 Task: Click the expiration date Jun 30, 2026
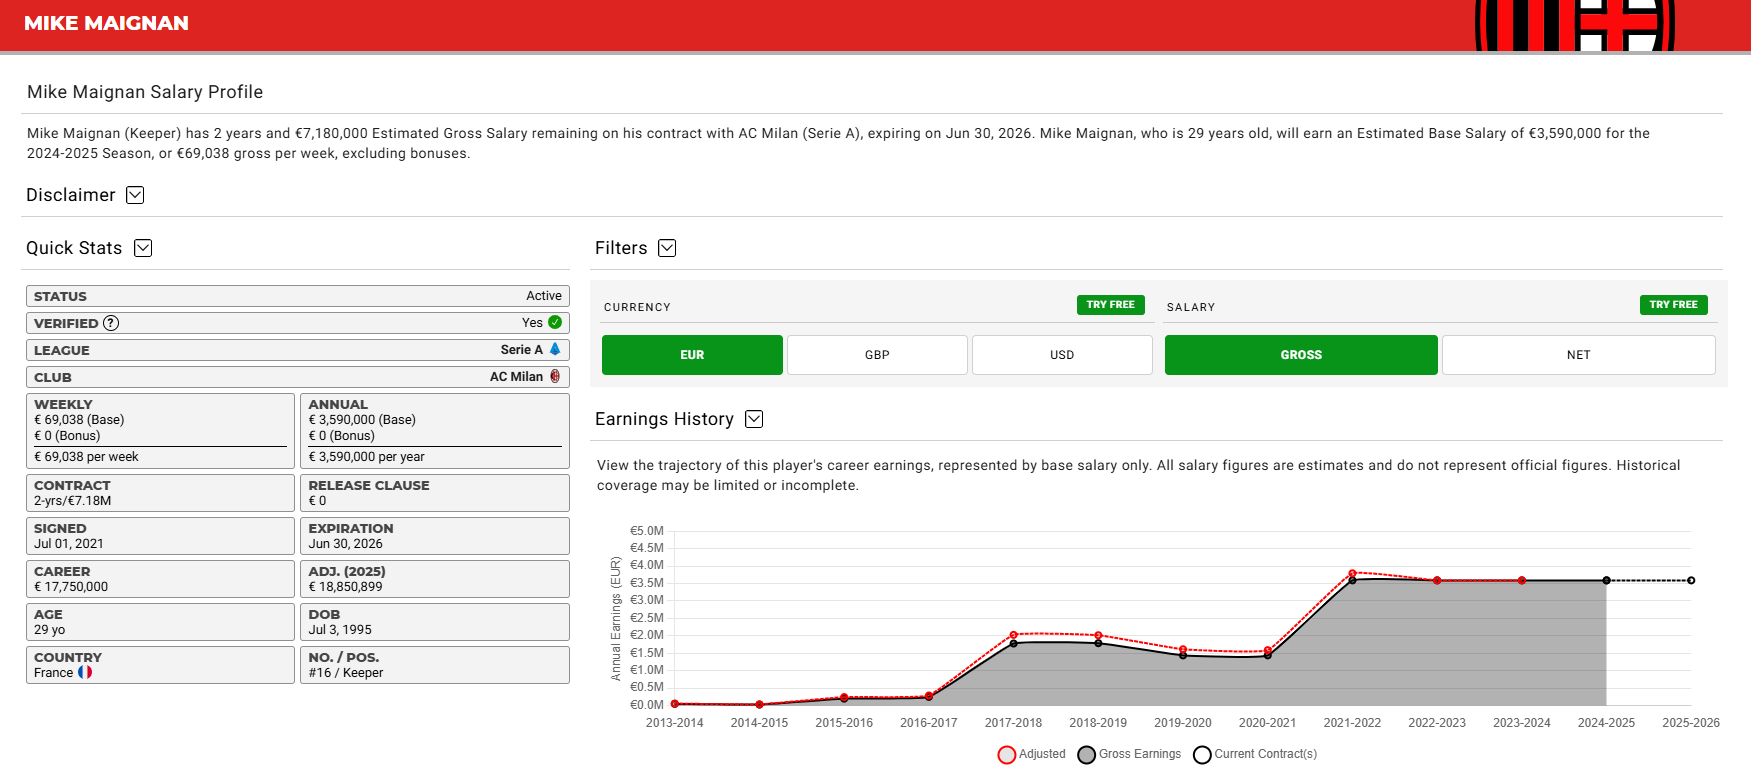coord(346,544)
